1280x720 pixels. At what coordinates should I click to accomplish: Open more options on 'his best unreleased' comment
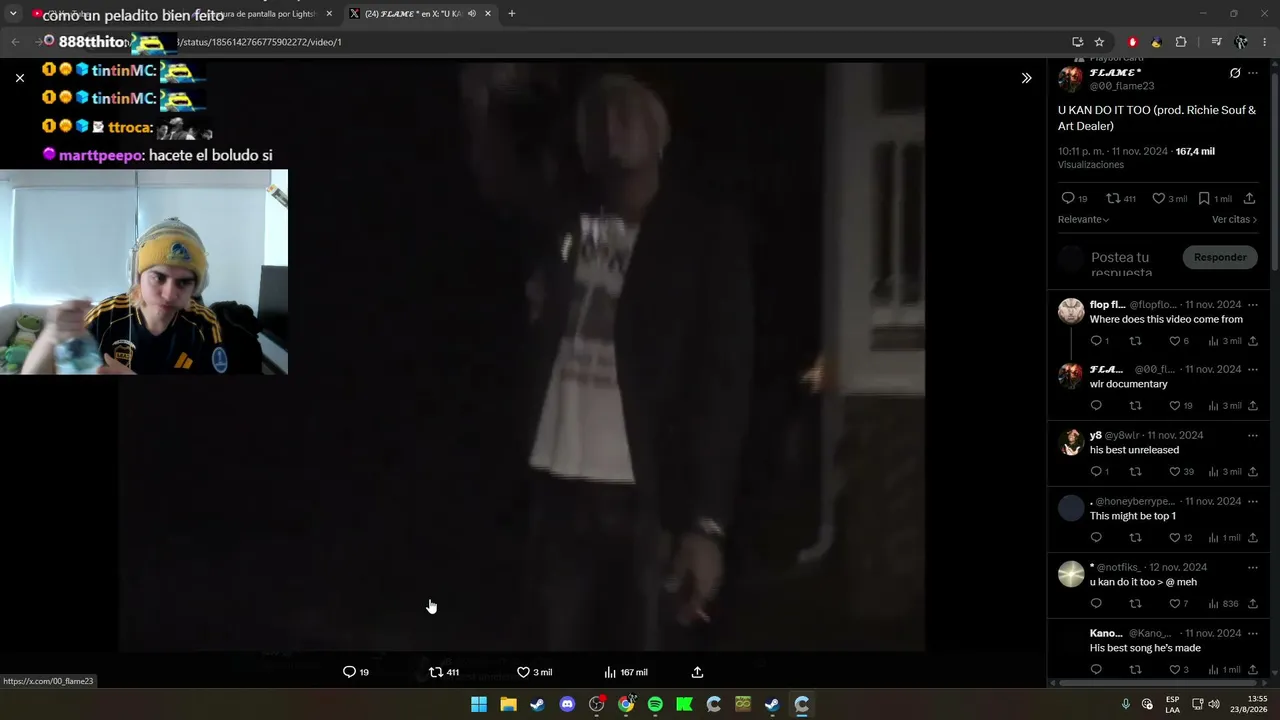[x=1253, y=435]
